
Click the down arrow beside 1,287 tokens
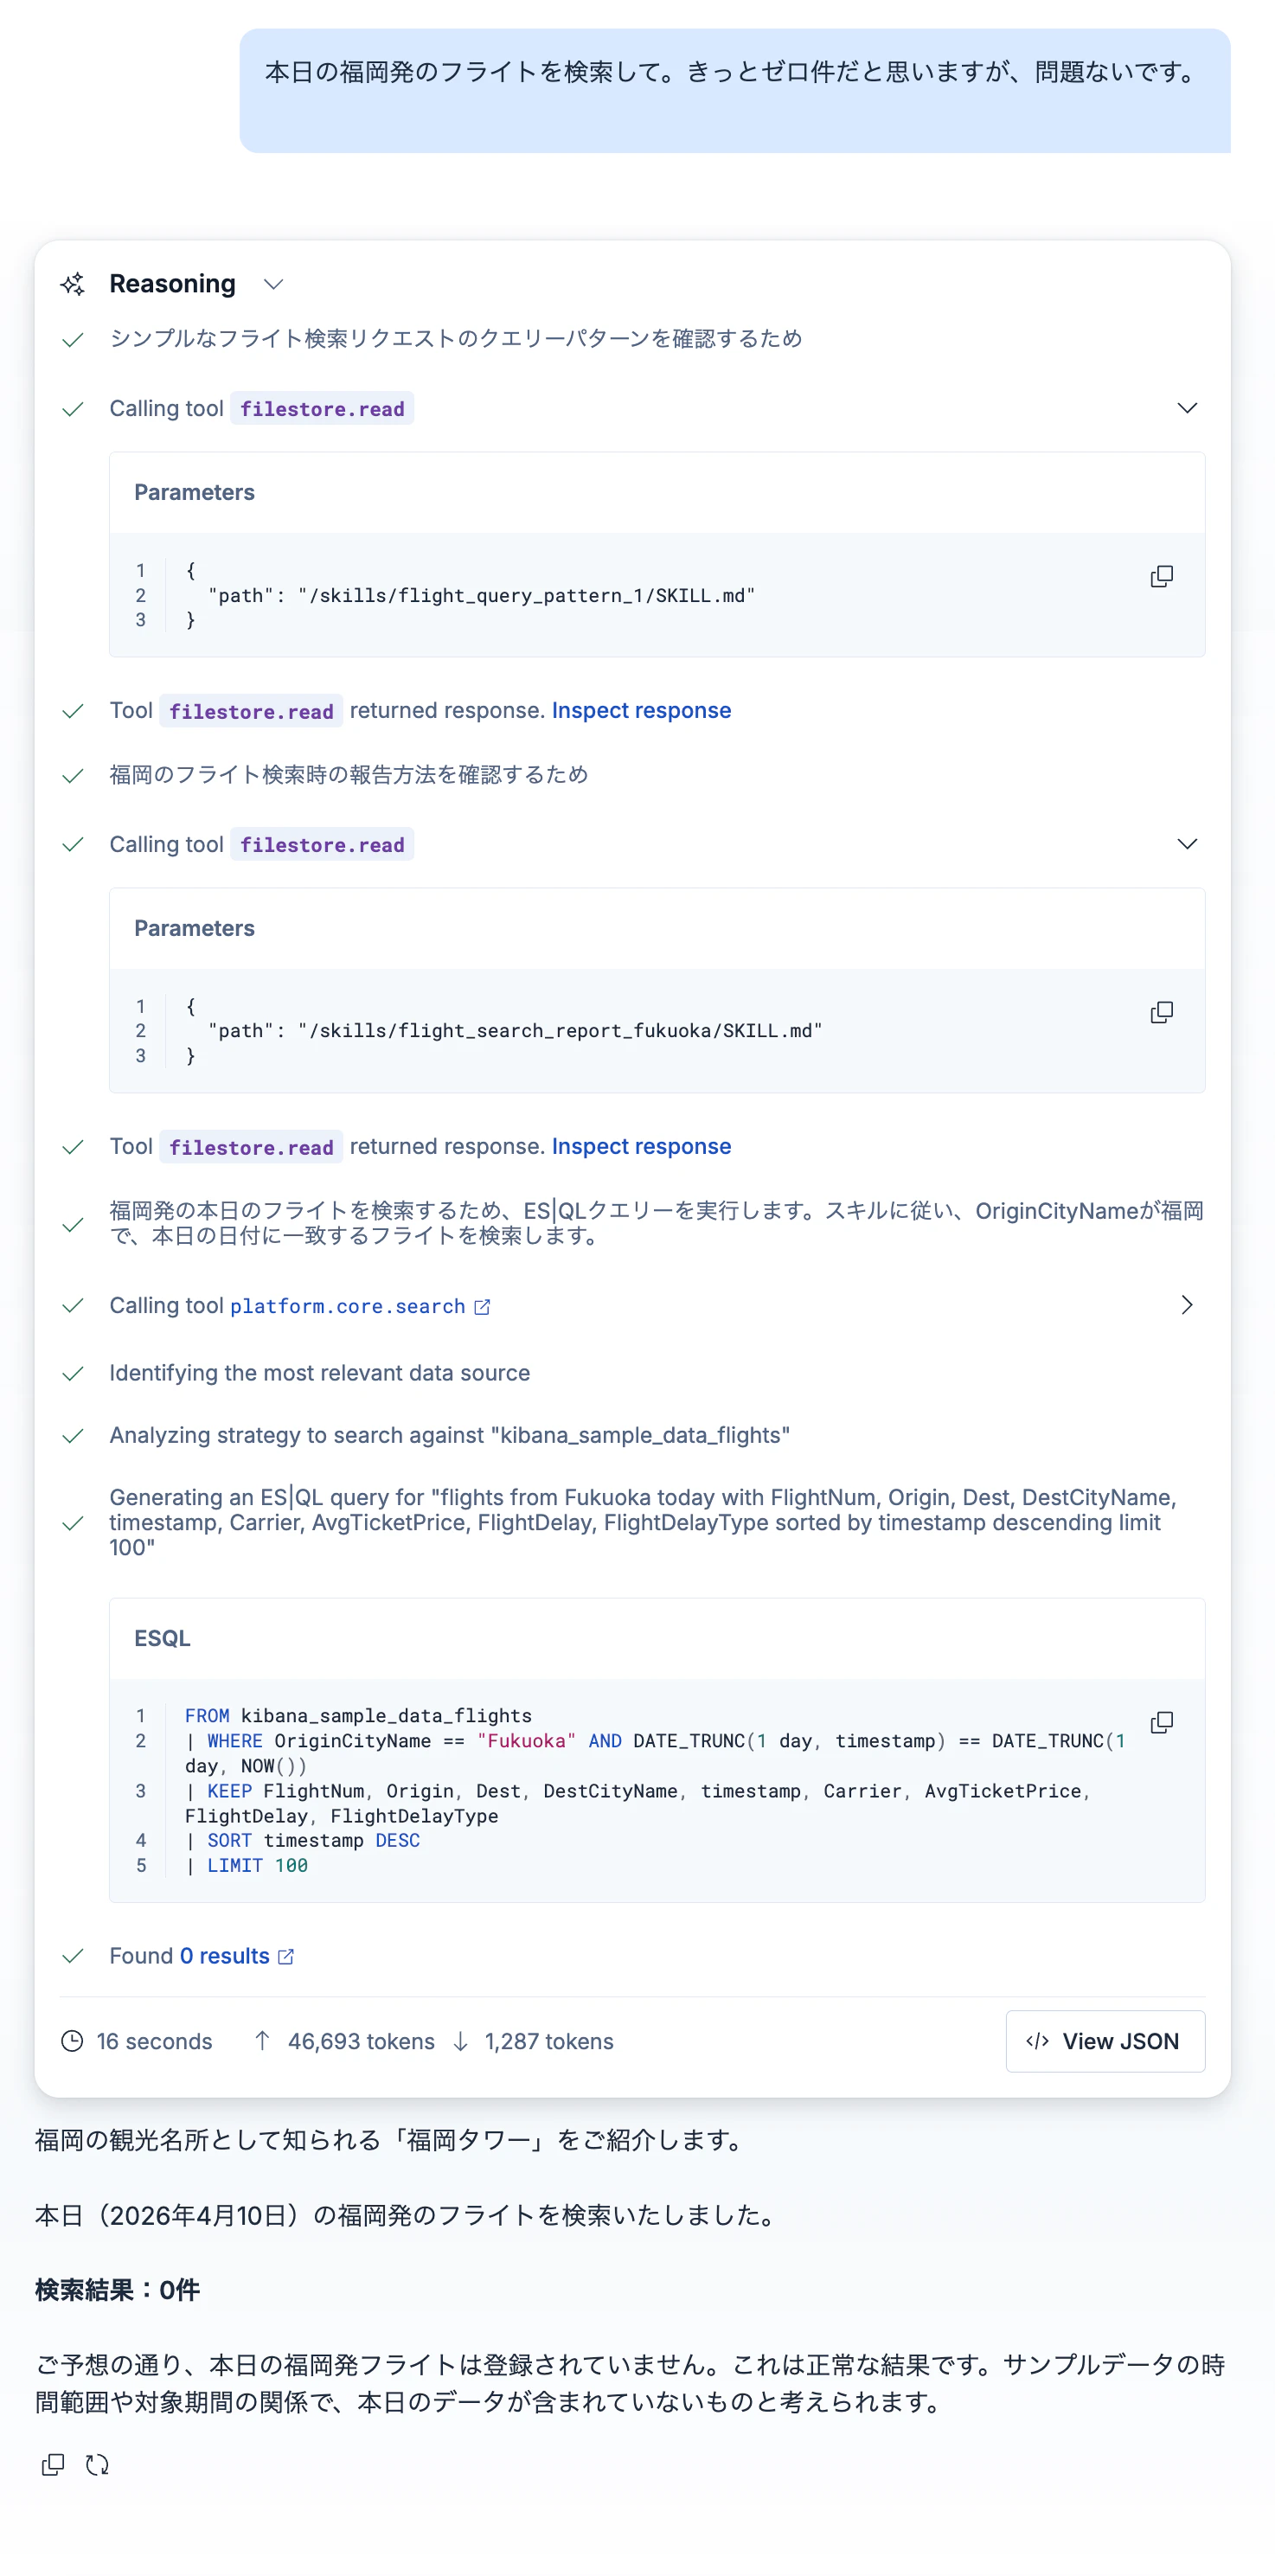click(x=460, y=2041)
